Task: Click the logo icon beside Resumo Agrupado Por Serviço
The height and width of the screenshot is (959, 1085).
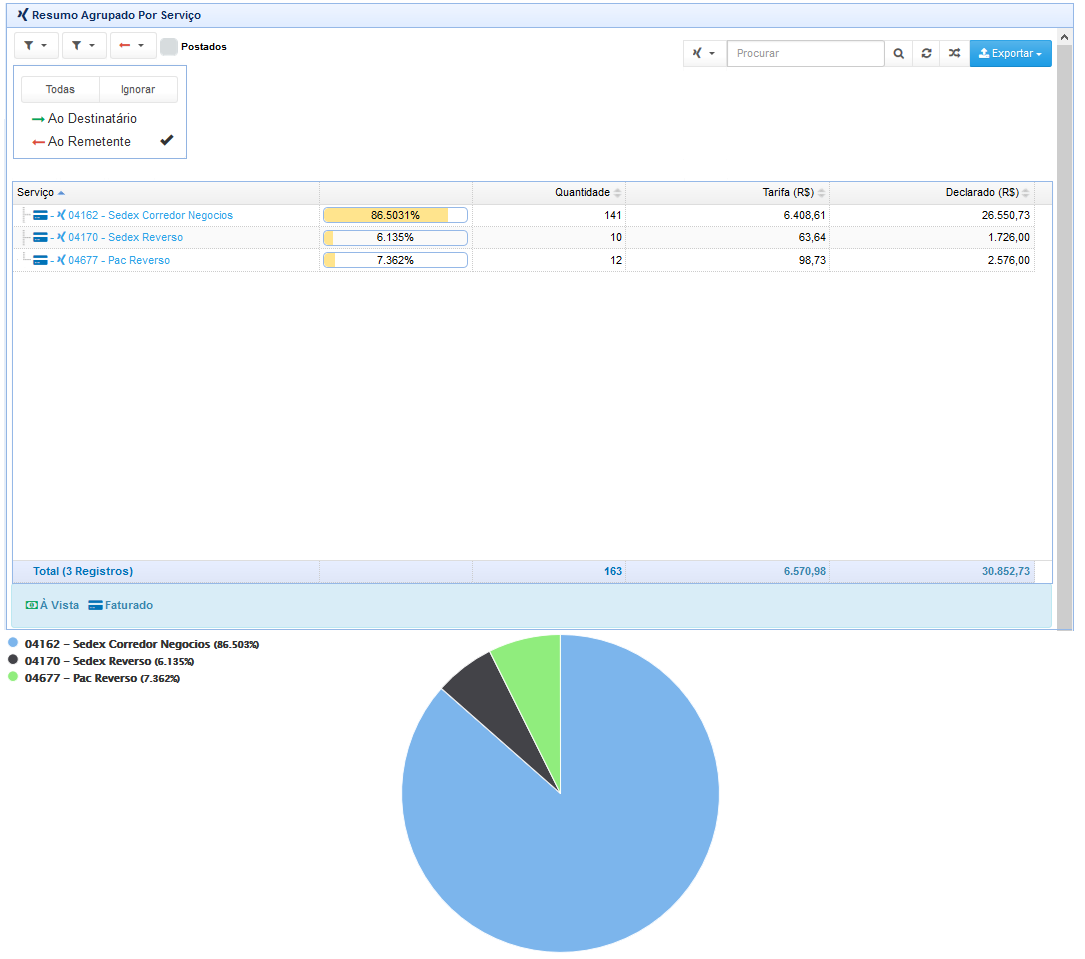Action: [23, 15]
